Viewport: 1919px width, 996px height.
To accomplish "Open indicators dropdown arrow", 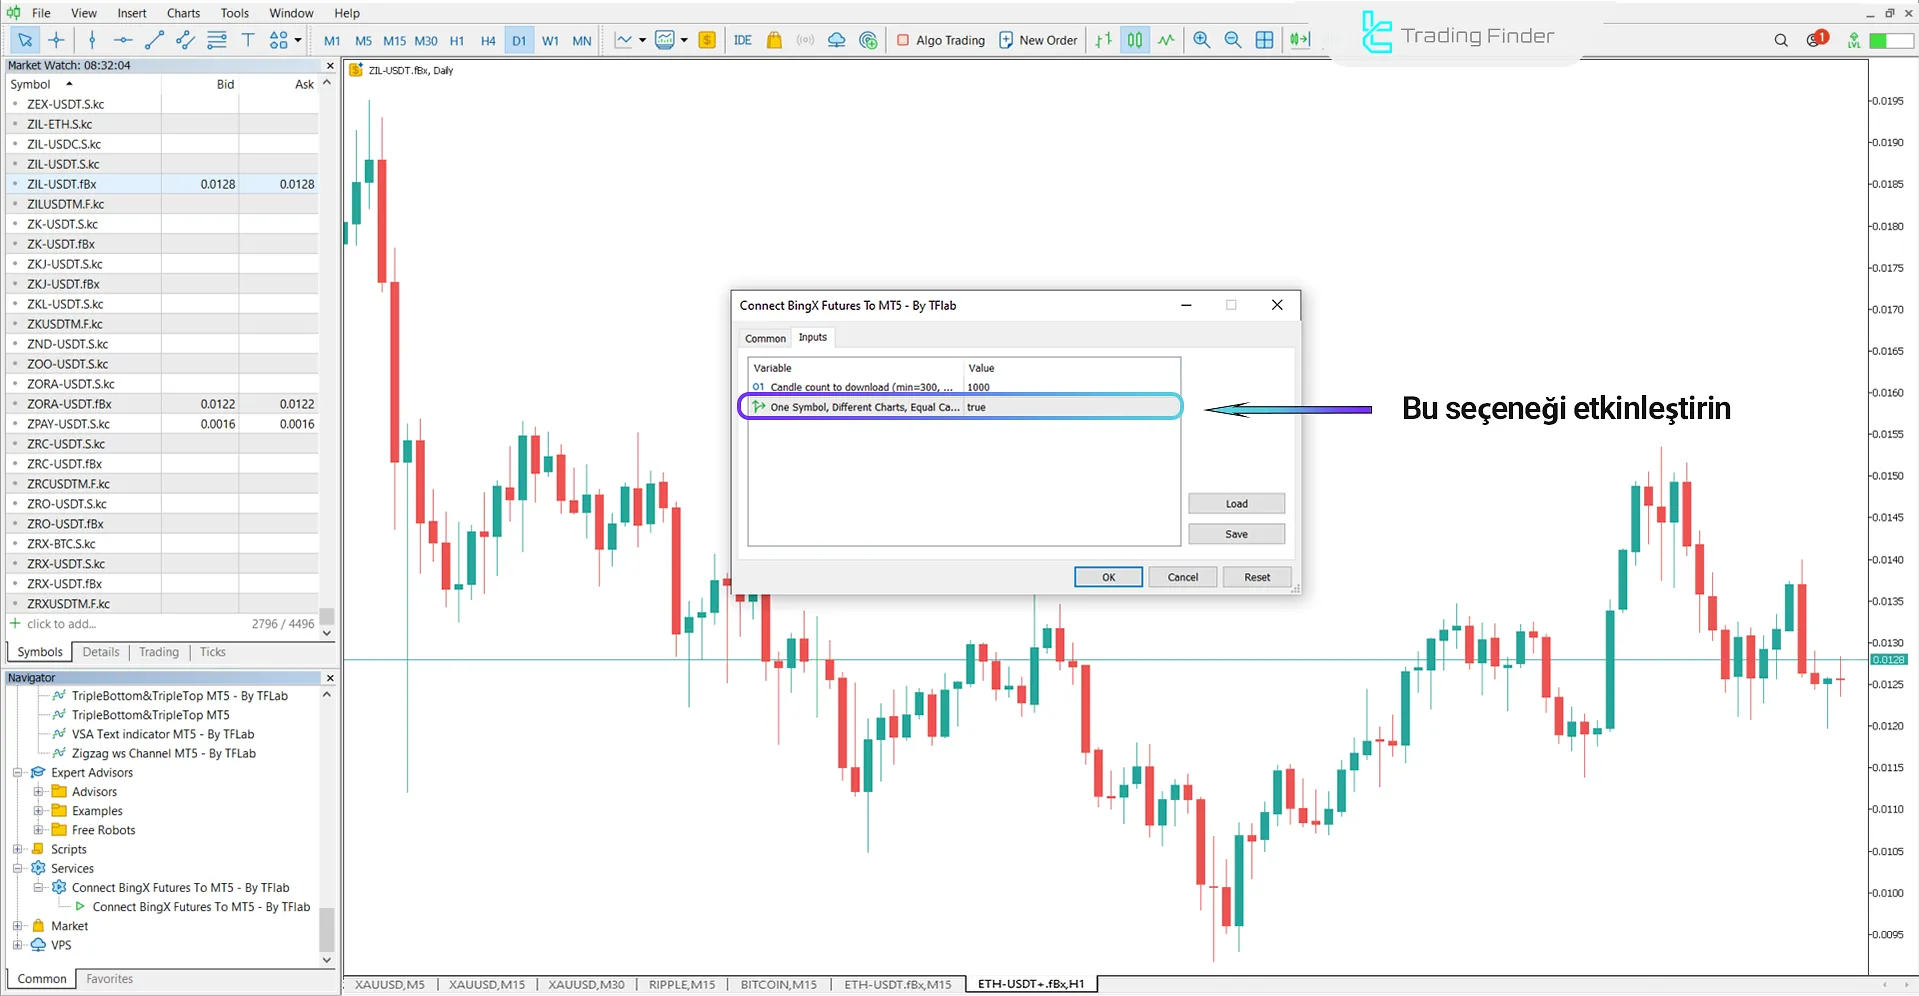I will point(684,41).
